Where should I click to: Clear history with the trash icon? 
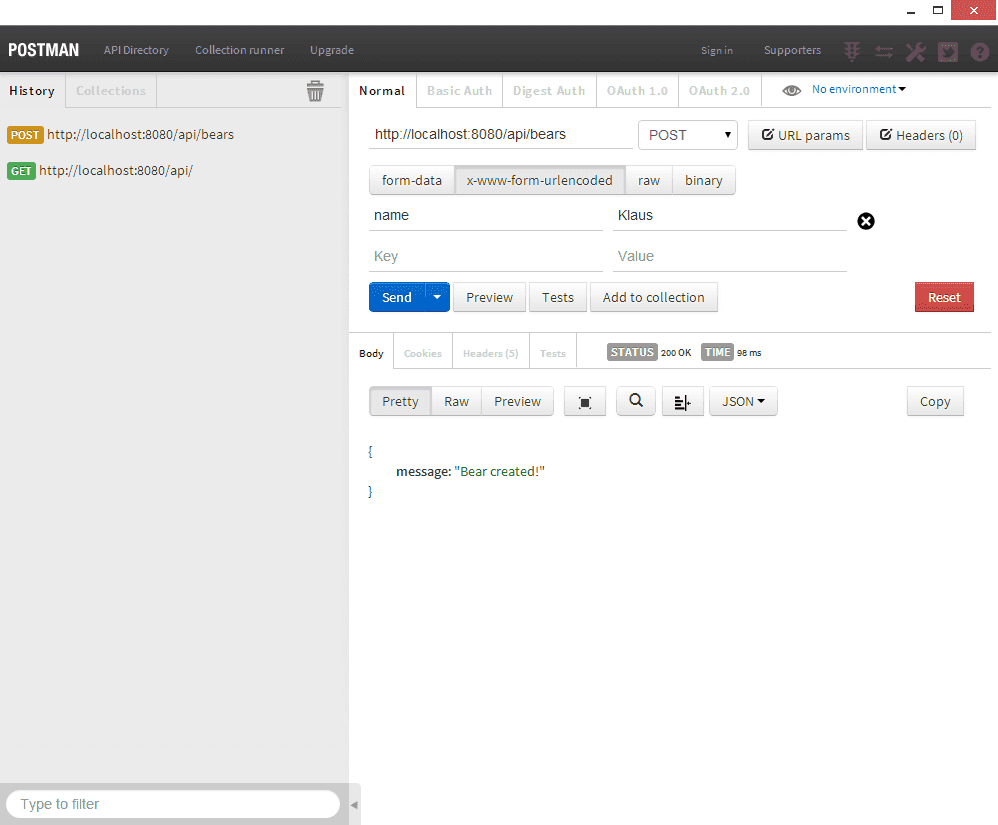[x=316, y=90]
